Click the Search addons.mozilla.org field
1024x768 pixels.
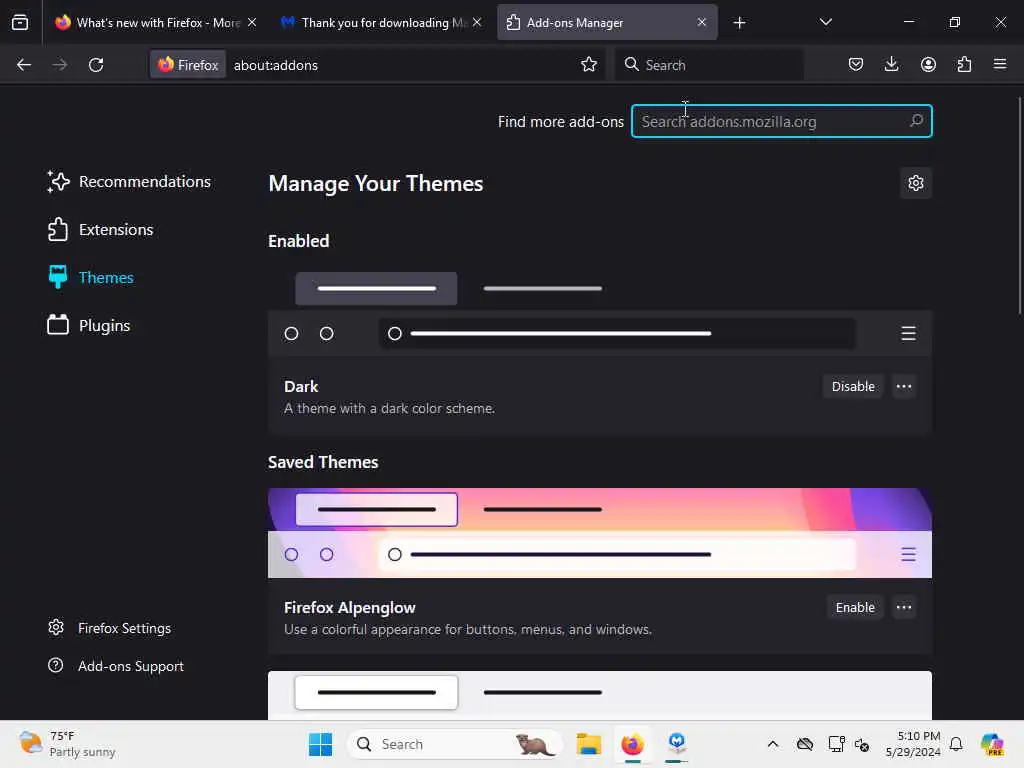tap(781, 121)
